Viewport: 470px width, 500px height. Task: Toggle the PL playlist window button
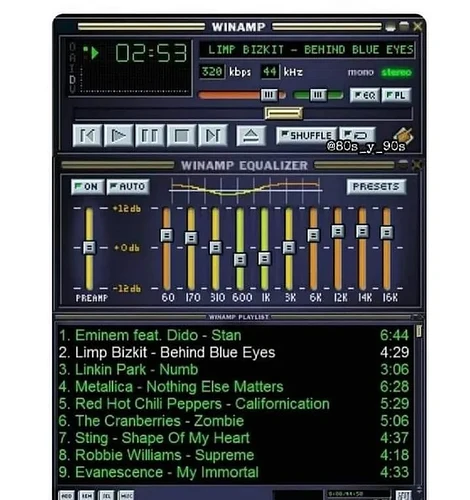click(x=396, y=95)
